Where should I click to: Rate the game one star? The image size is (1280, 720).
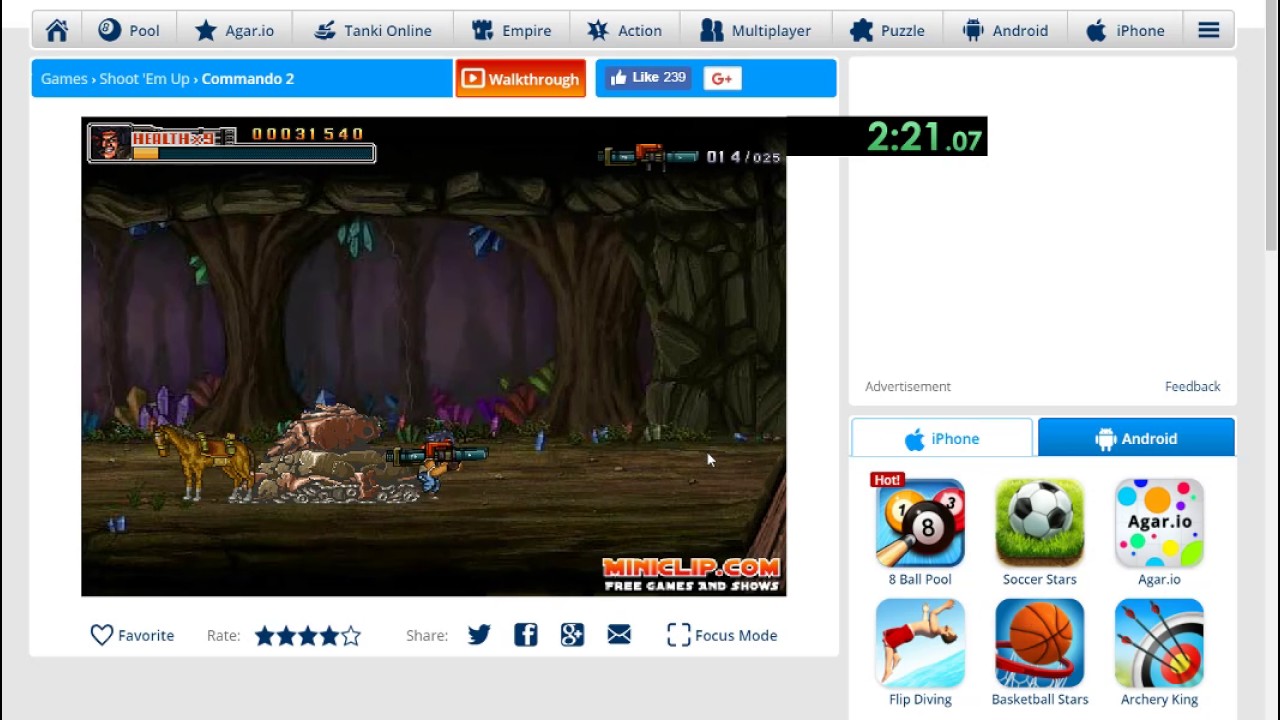265,635
